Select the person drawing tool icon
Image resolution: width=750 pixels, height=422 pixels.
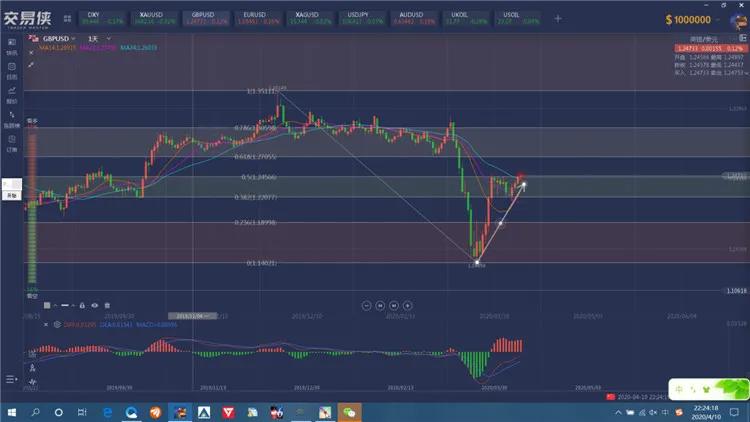pos(32,368)
